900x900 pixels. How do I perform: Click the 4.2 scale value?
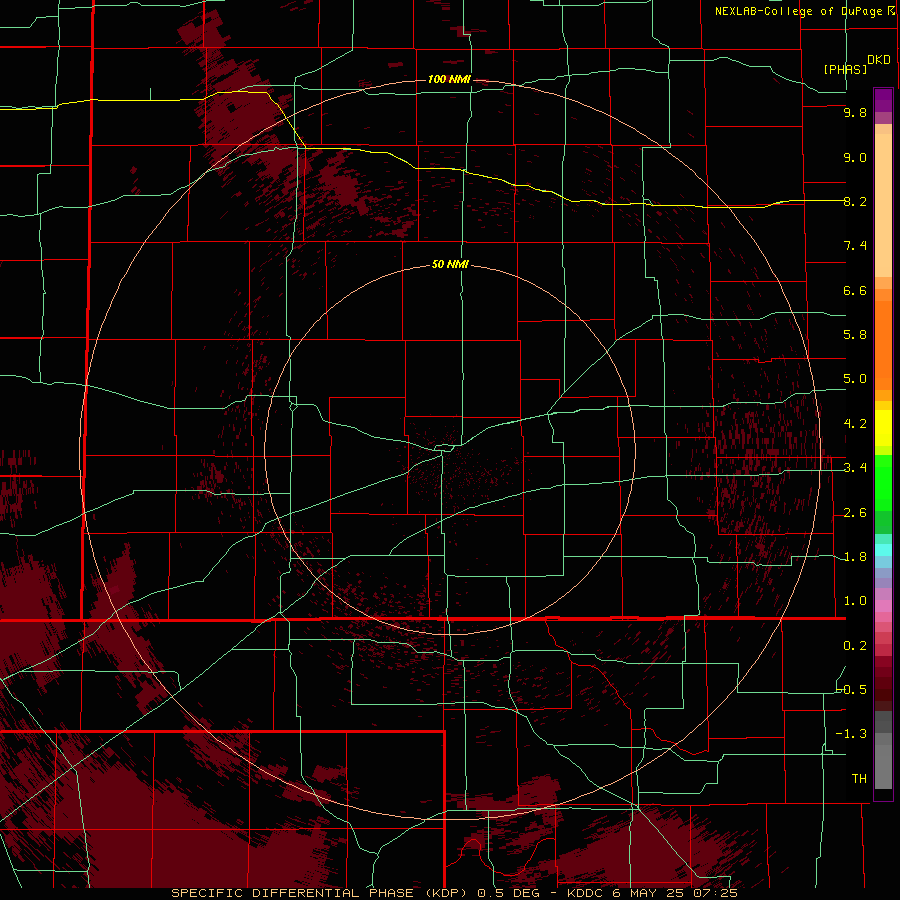click(x=855, y=424)
